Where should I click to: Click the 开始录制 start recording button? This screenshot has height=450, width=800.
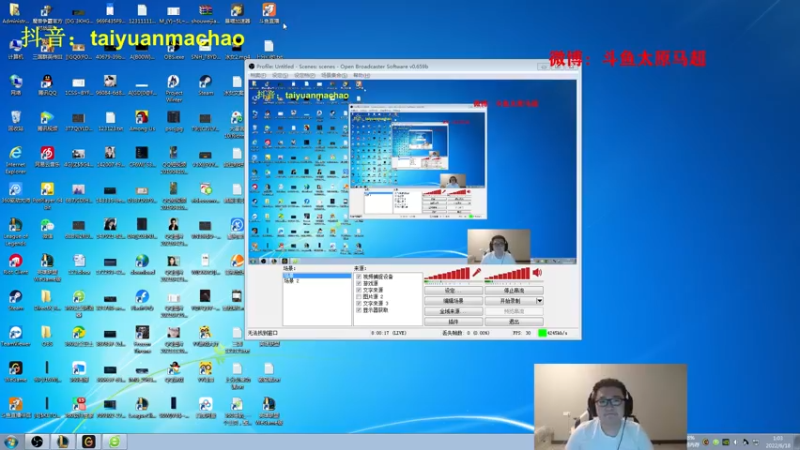pyautogui.click(x=510, y=301)
